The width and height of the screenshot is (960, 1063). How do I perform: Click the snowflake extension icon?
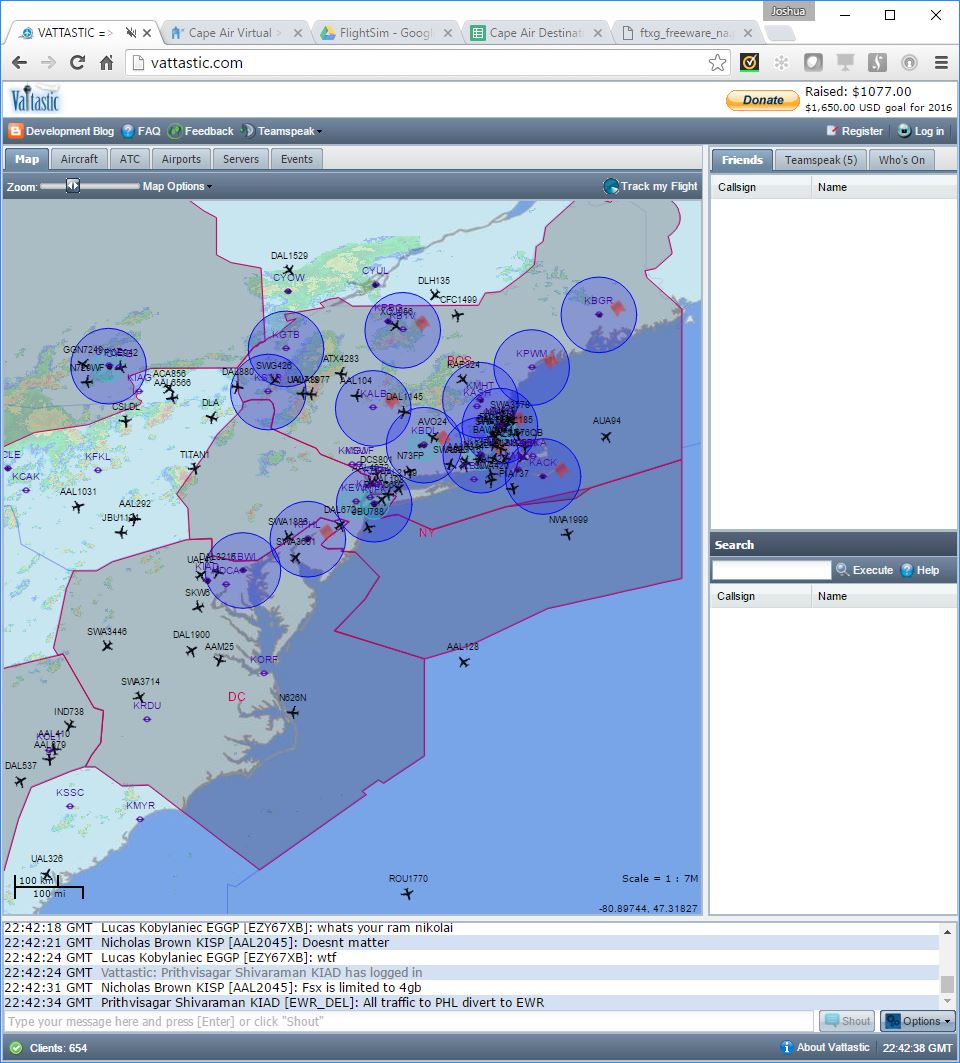[781, 63]
